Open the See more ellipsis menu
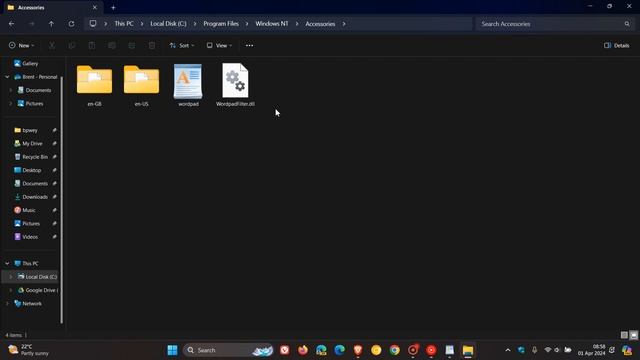Image resolution: width=640 pixels, height=360 pixels. pyautogui.click(x=249, y=45)
